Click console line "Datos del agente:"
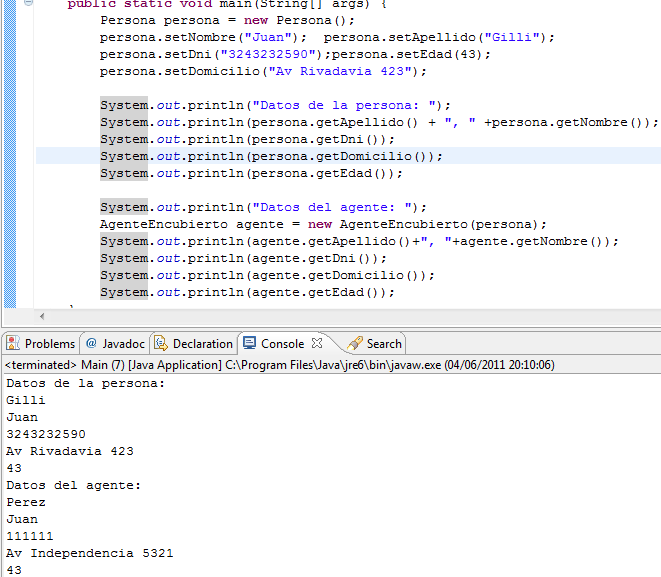Screen dimensions: 661x577 pos(73,485)
